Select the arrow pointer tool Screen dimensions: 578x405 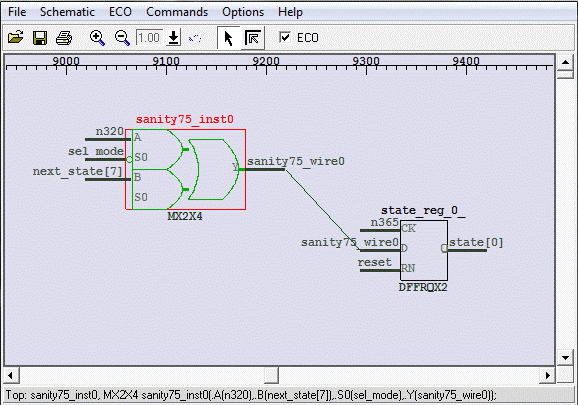click(x=229, y=38)
